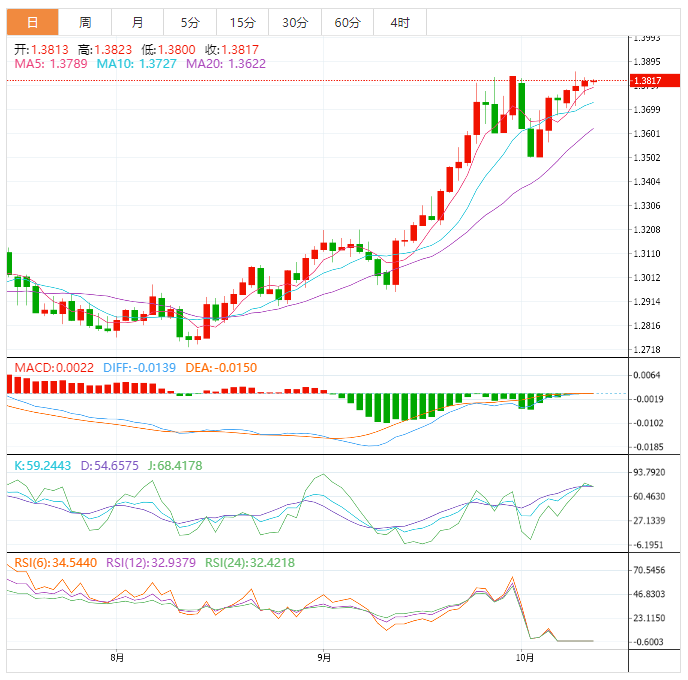Click the closing price 收:1.3817

coord(232,50)
